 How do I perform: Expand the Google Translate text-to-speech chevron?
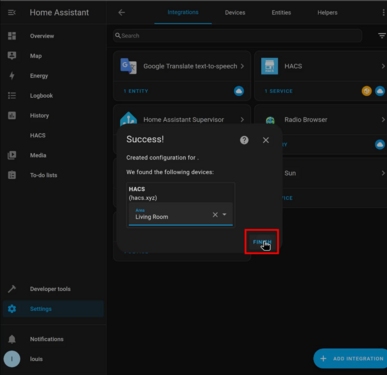(x=242, y=66)
